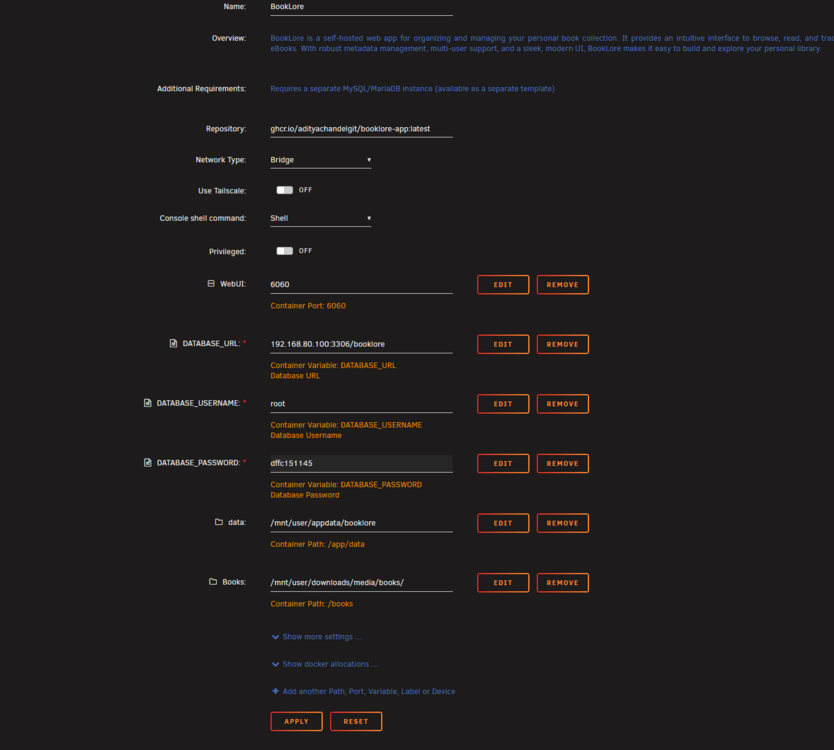Click the Apply button
This screenshot has width=834, height=750.
[x=296, y=721]
